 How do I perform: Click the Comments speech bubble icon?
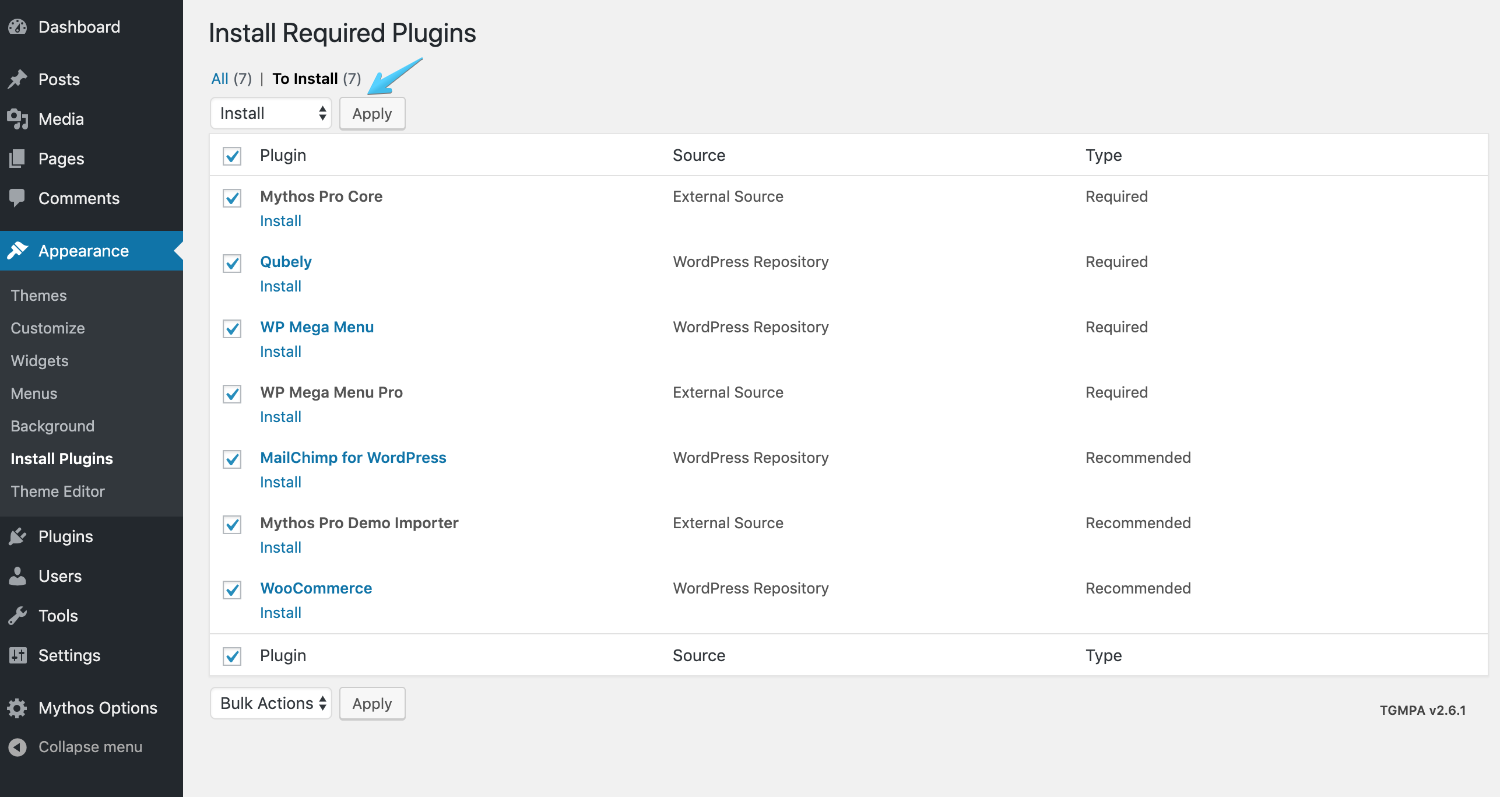click(17, 198)
